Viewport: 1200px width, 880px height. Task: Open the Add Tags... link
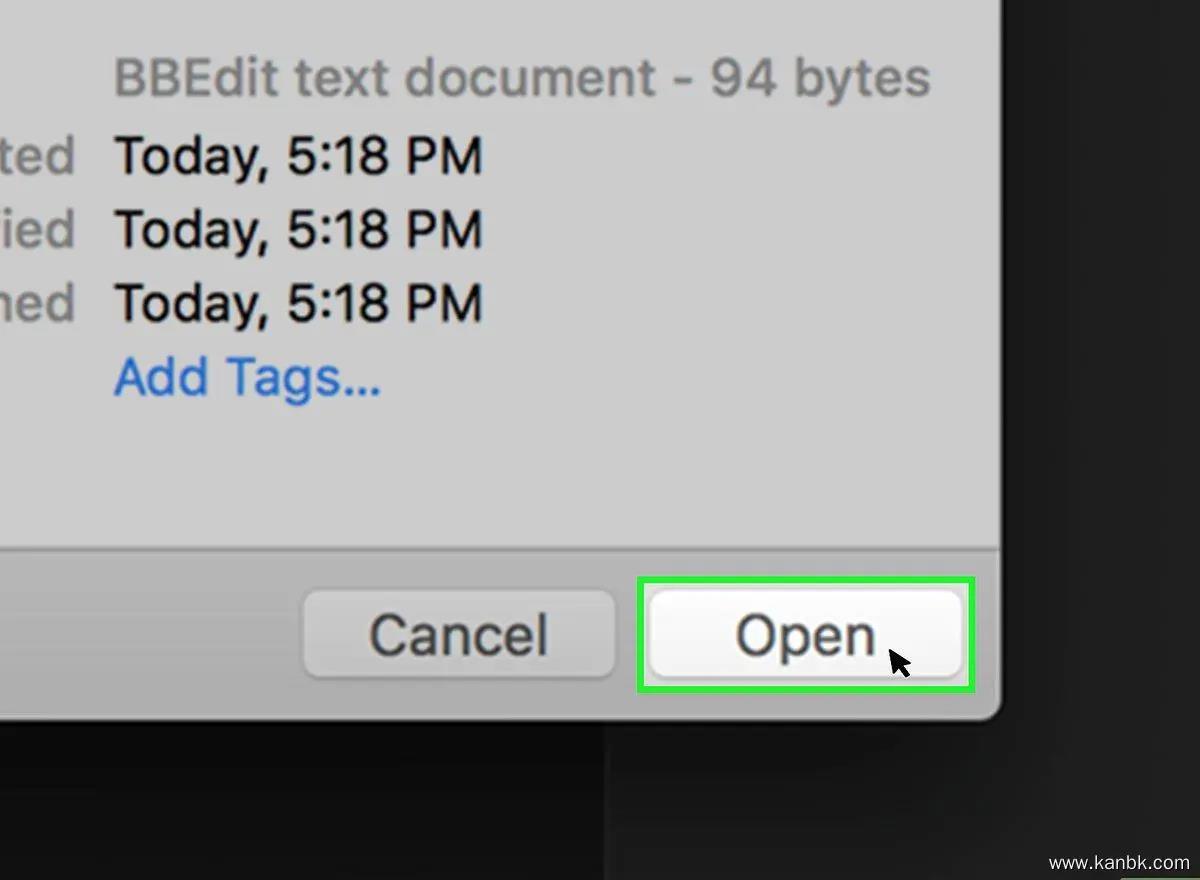[x=247, y=378]
